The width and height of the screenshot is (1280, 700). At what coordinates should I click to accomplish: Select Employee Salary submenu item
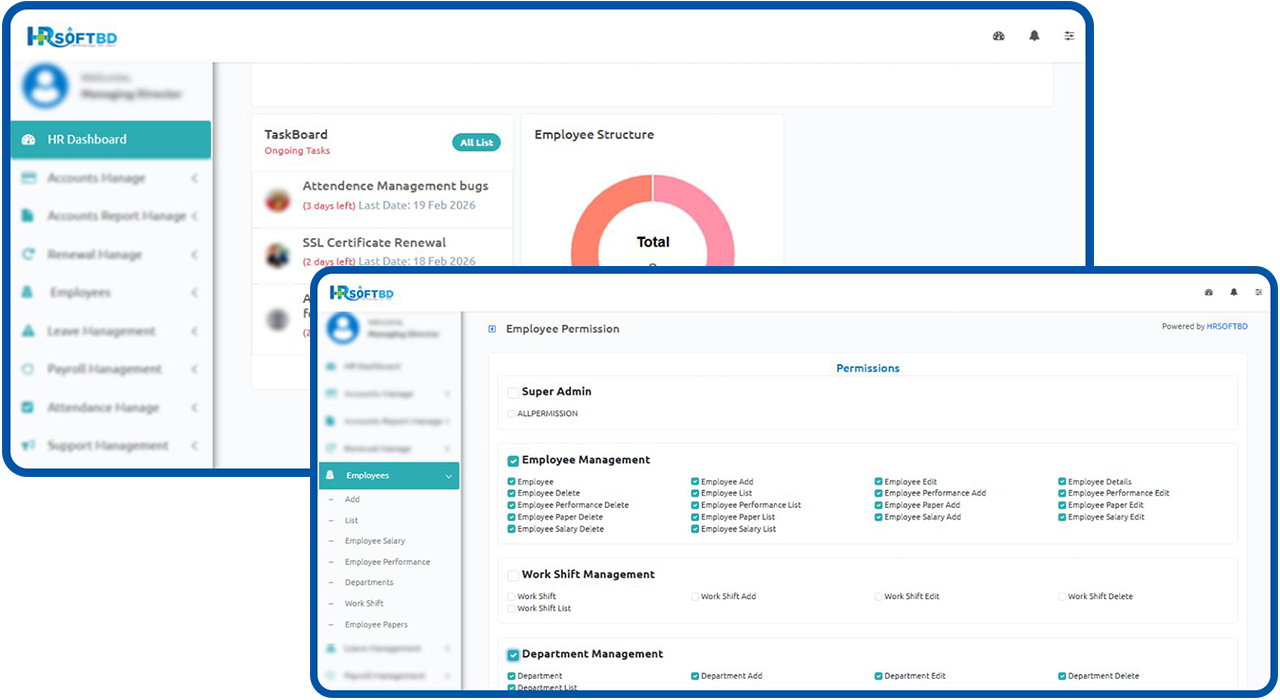[x=375, y=541]
